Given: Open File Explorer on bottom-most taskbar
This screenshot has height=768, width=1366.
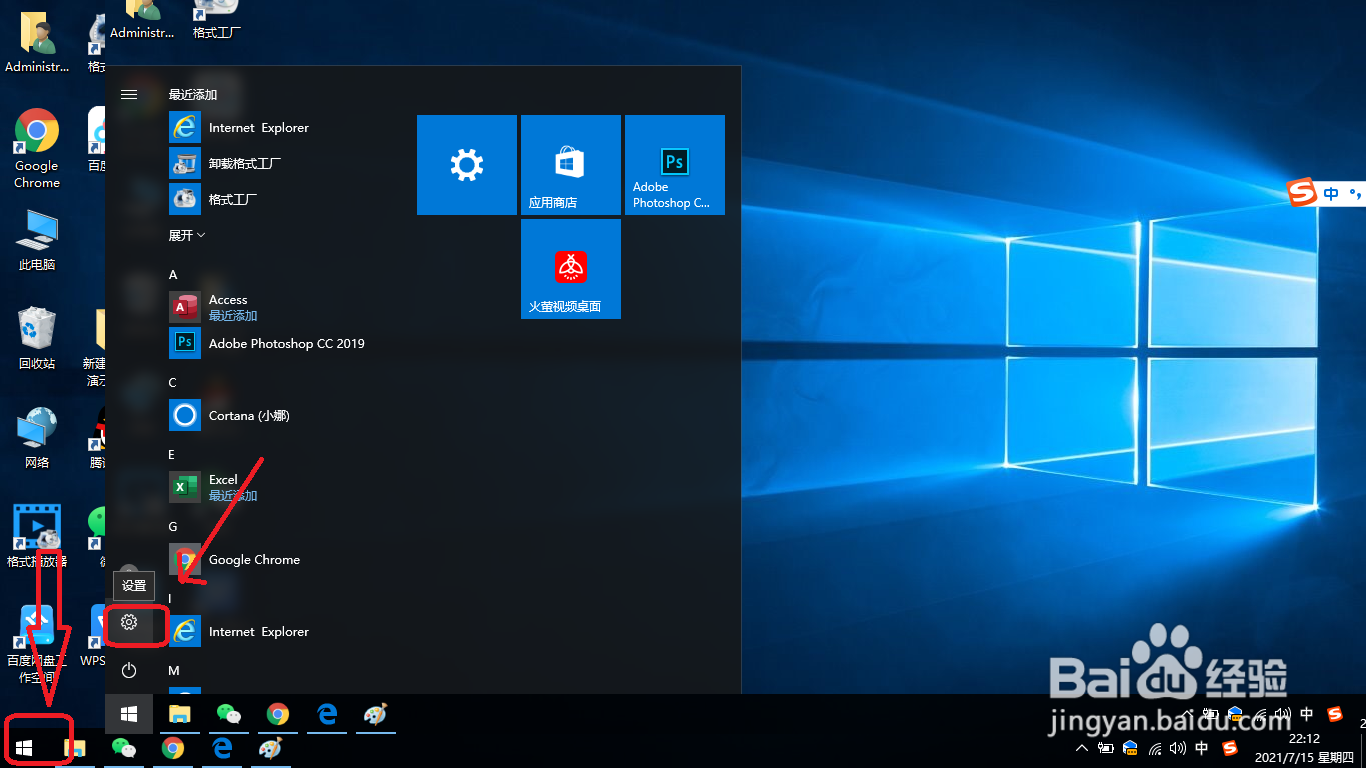Looking at the screenshot, I should [75, 748].
